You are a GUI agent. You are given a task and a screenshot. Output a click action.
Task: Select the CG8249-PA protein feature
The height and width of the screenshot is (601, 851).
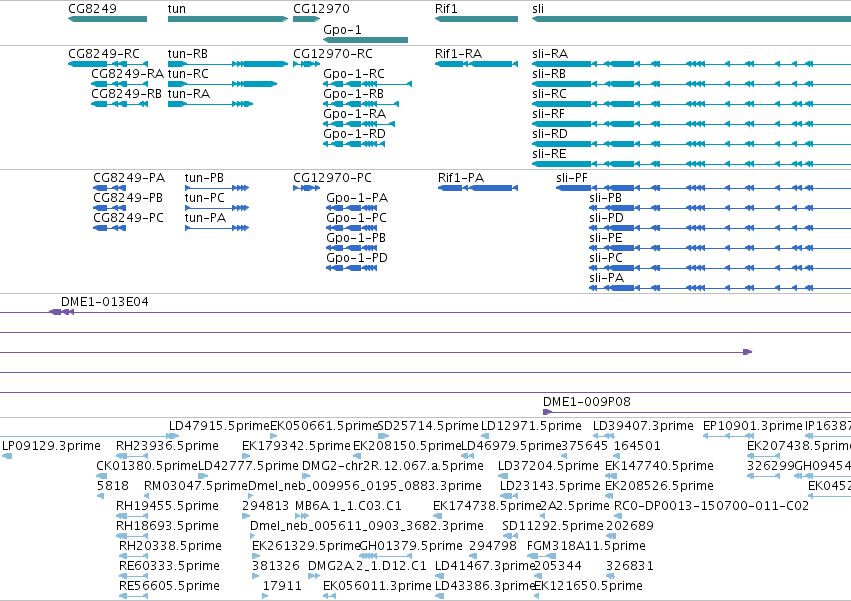tap(110, 188)
